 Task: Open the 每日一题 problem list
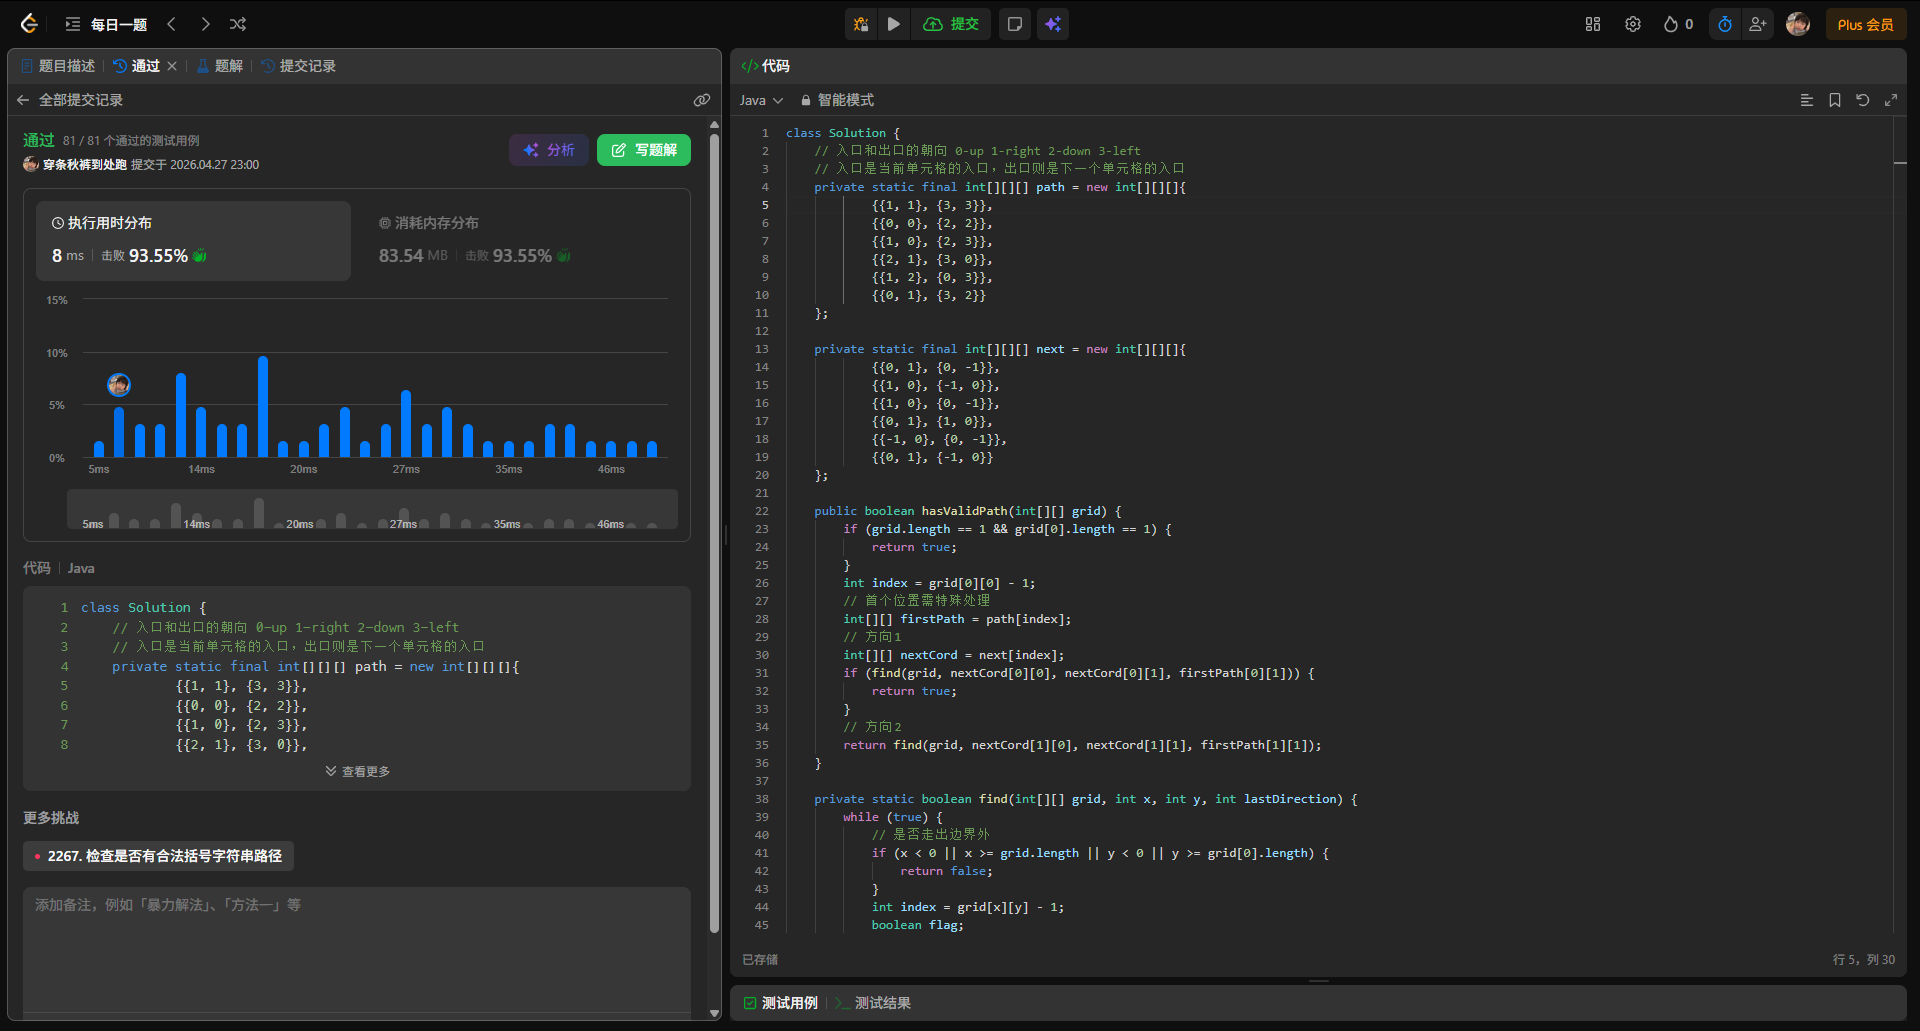[x=106, y=24]
